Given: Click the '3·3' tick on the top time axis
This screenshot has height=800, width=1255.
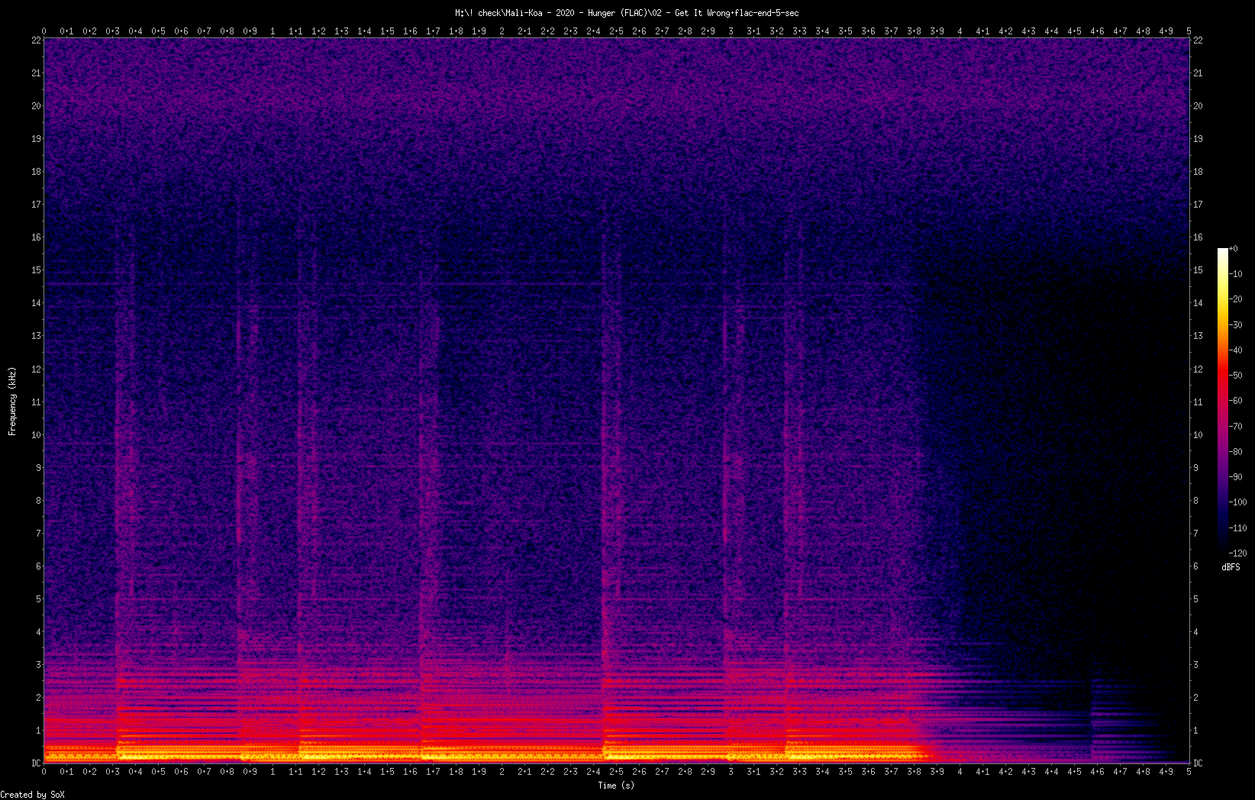Looking at the screenshot, I should (800, 31).
